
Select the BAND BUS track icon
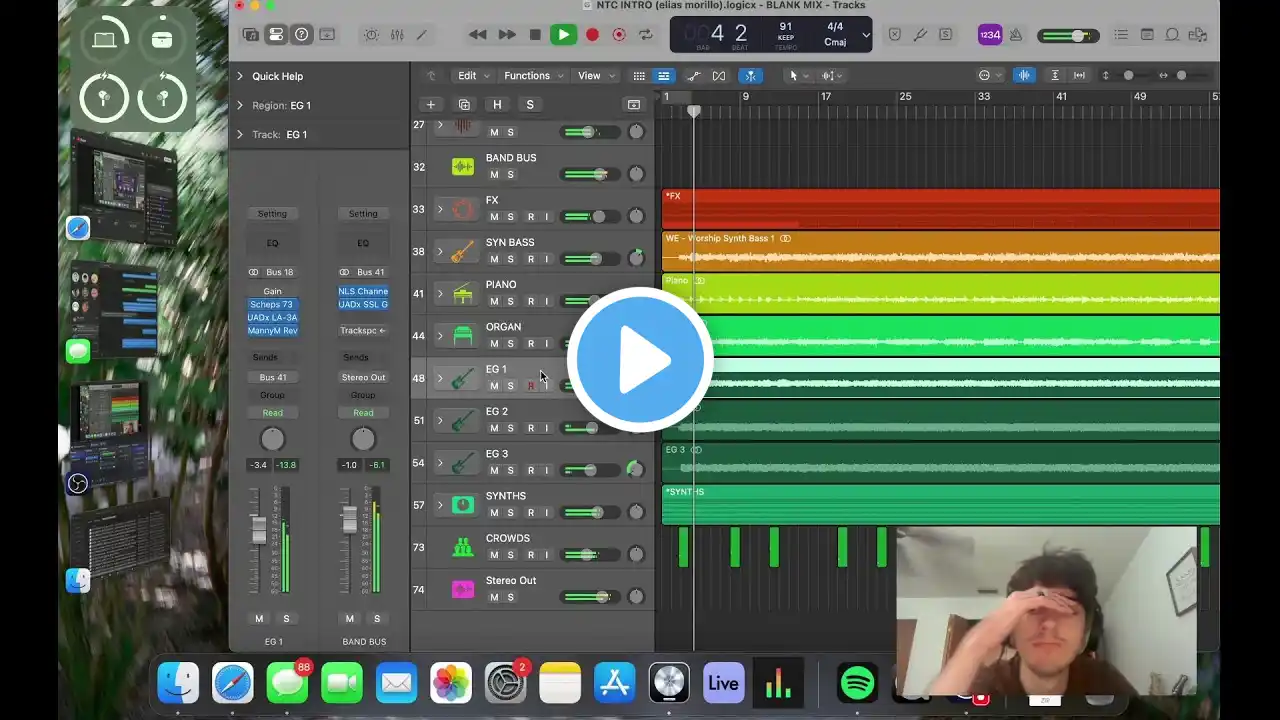point(462,166)
